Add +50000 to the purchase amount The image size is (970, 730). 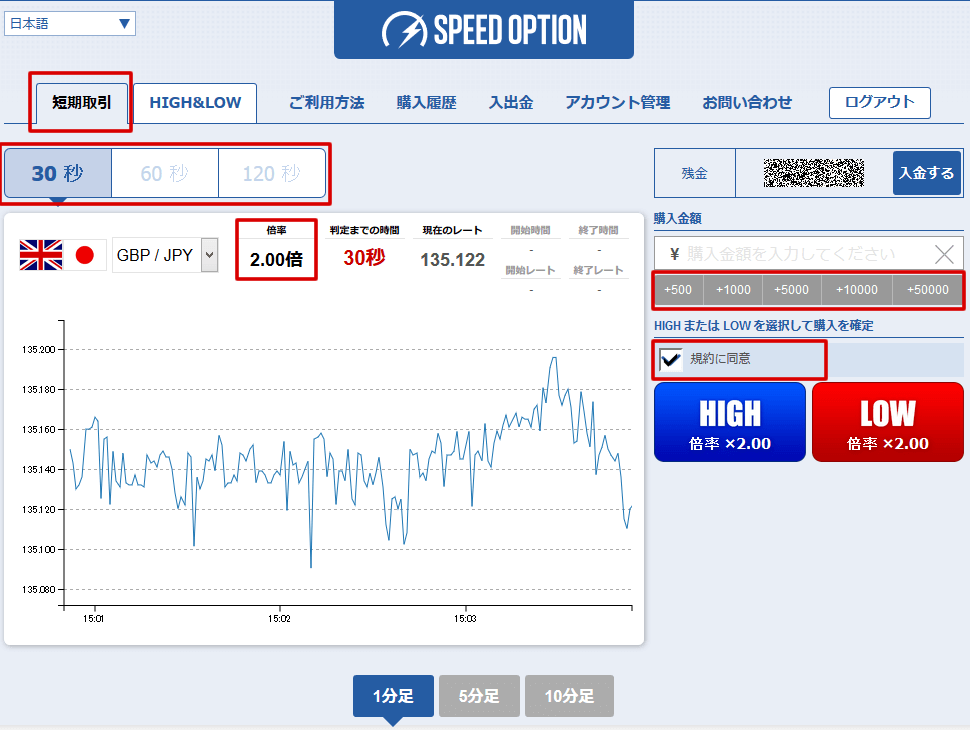(x=927, y=290)
